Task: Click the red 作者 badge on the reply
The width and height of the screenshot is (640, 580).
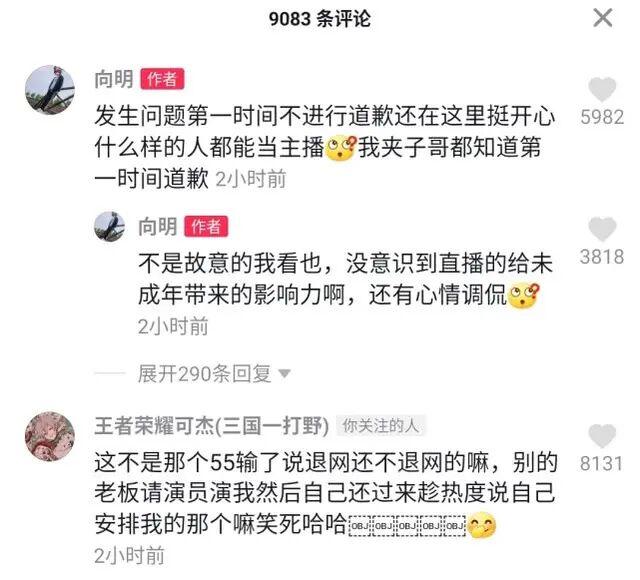Action: click(206, 227)
